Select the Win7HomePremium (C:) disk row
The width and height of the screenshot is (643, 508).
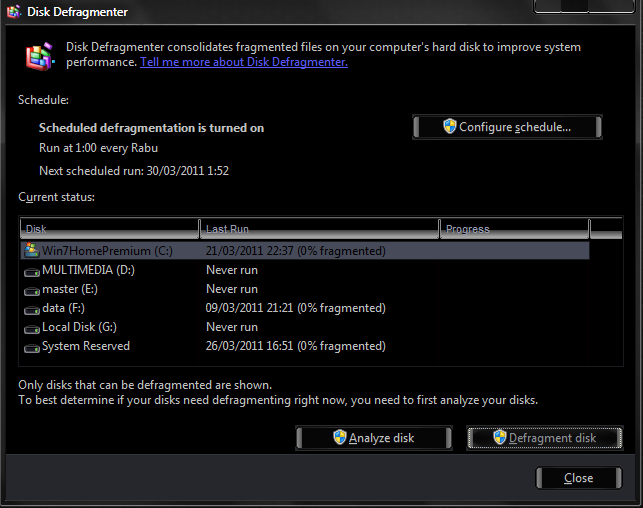click(x=305, y=251)
